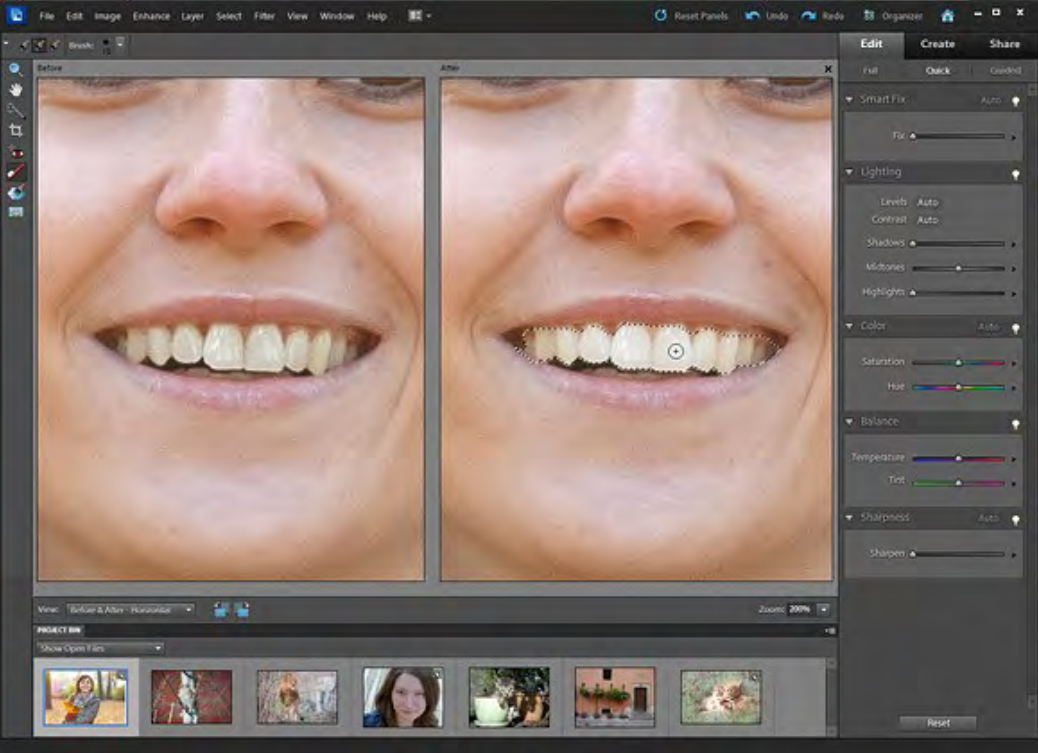The image size is (1038, 753).
Task: Select the Whiten Teeth tool
Action: click(16, 172)
